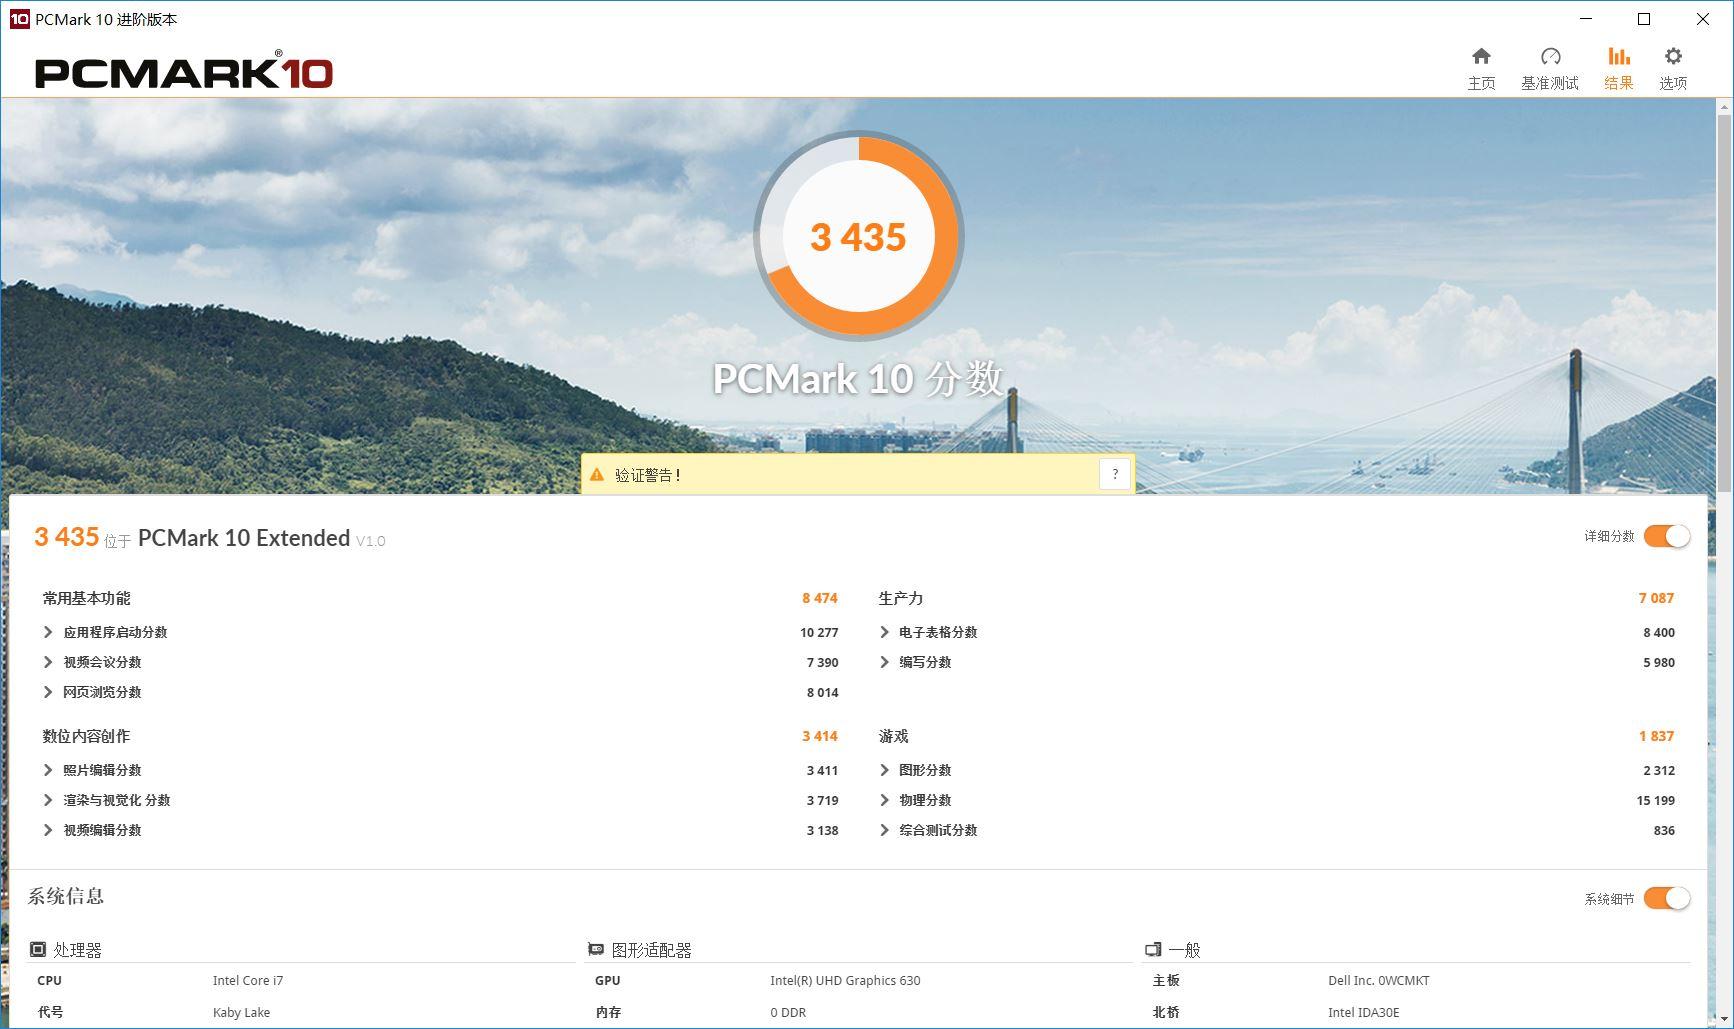Click the 2 312 graphics value
This screenshot has width=1734, height=1029.
pos(1659,770)
